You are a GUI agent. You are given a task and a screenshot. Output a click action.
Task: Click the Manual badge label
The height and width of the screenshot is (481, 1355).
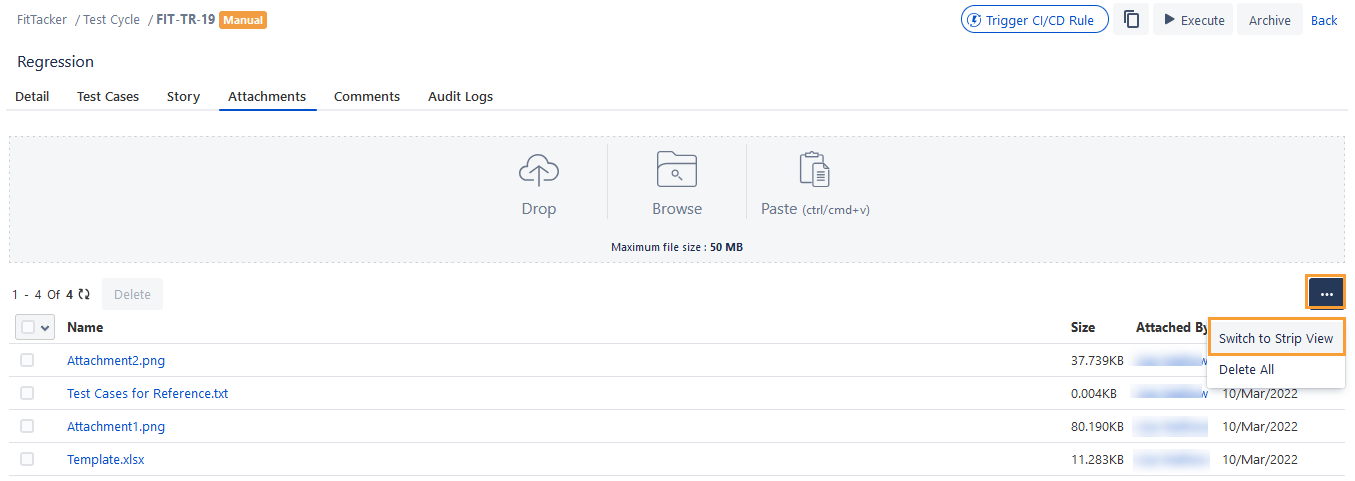(x=243, y=19)
